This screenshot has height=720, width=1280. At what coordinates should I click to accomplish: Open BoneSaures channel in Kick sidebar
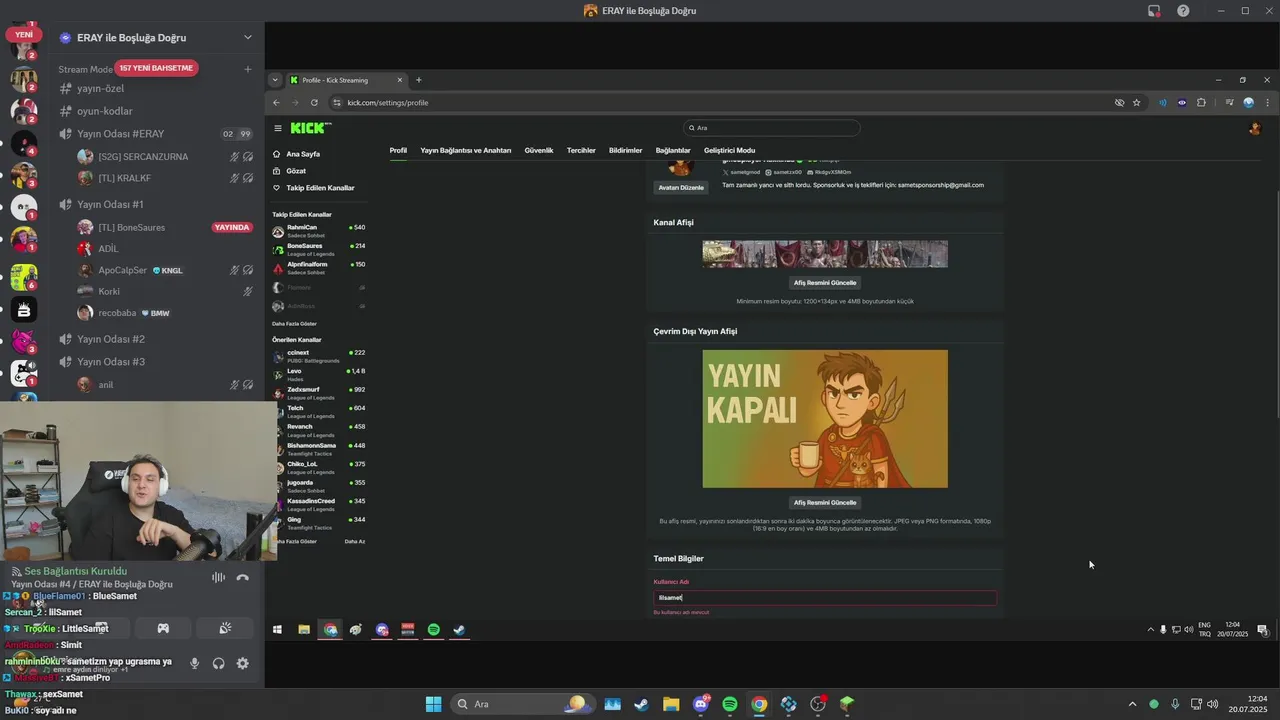point(318,248)
